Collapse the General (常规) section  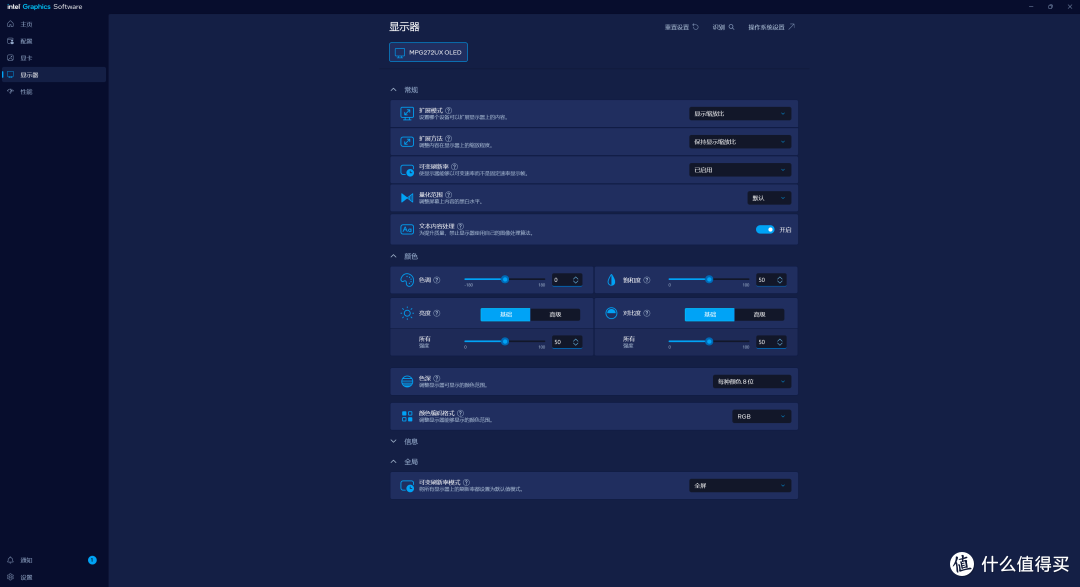pyautogui.click(x=393, y=90)
